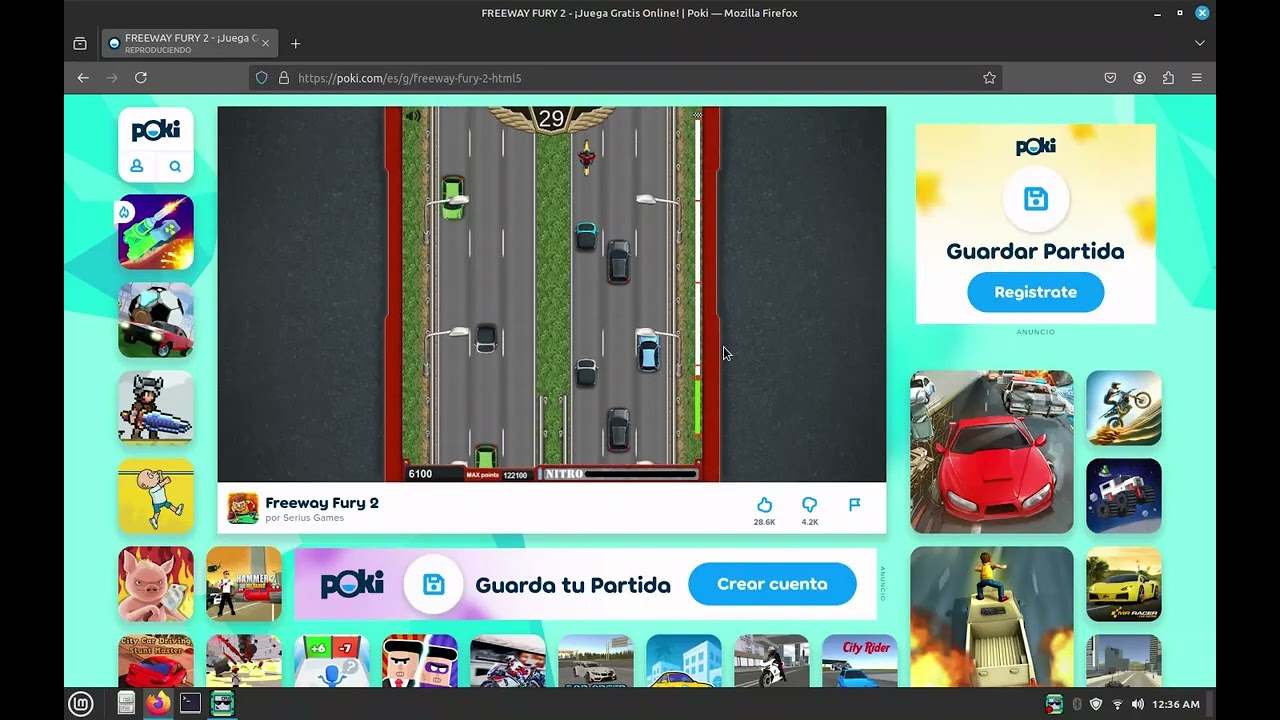Report the game using flag icon

(855, 505)
